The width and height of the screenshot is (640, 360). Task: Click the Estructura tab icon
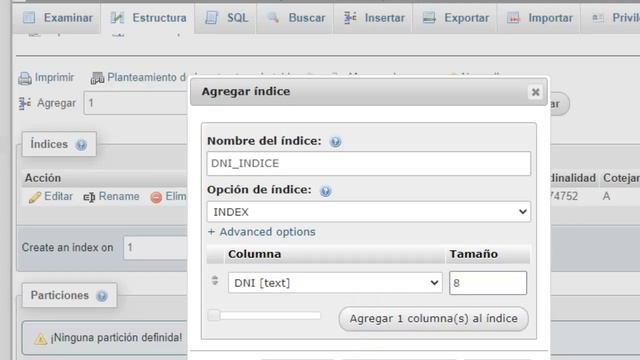118,18
